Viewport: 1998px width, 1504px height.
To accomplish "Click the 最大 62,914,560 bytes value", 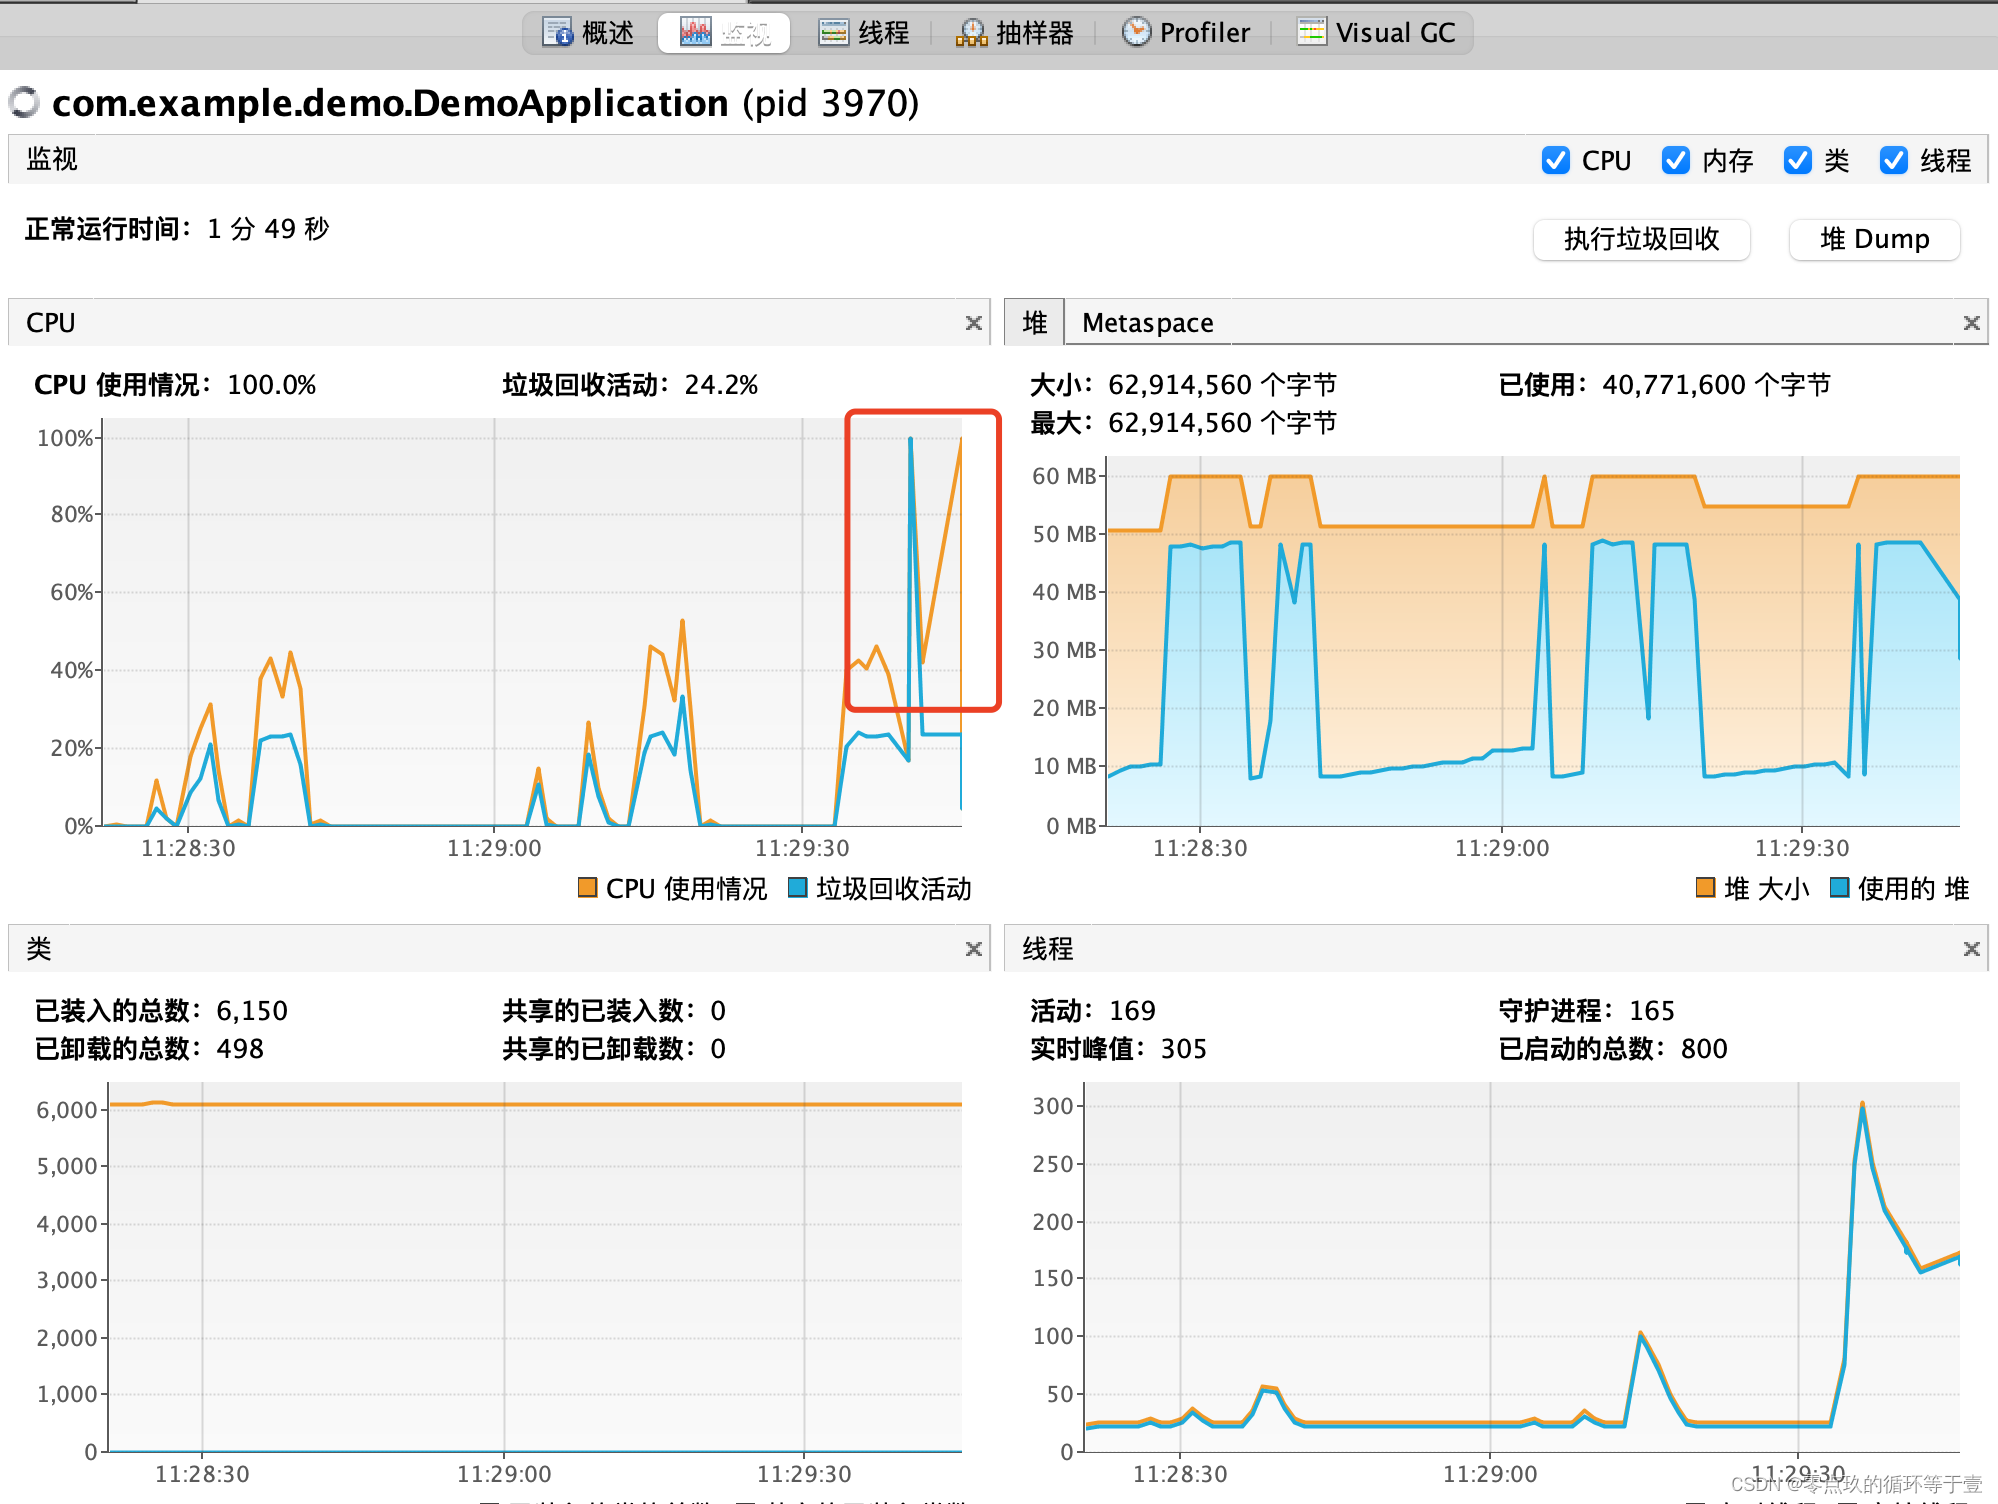I will click(x=1222, y=423).
